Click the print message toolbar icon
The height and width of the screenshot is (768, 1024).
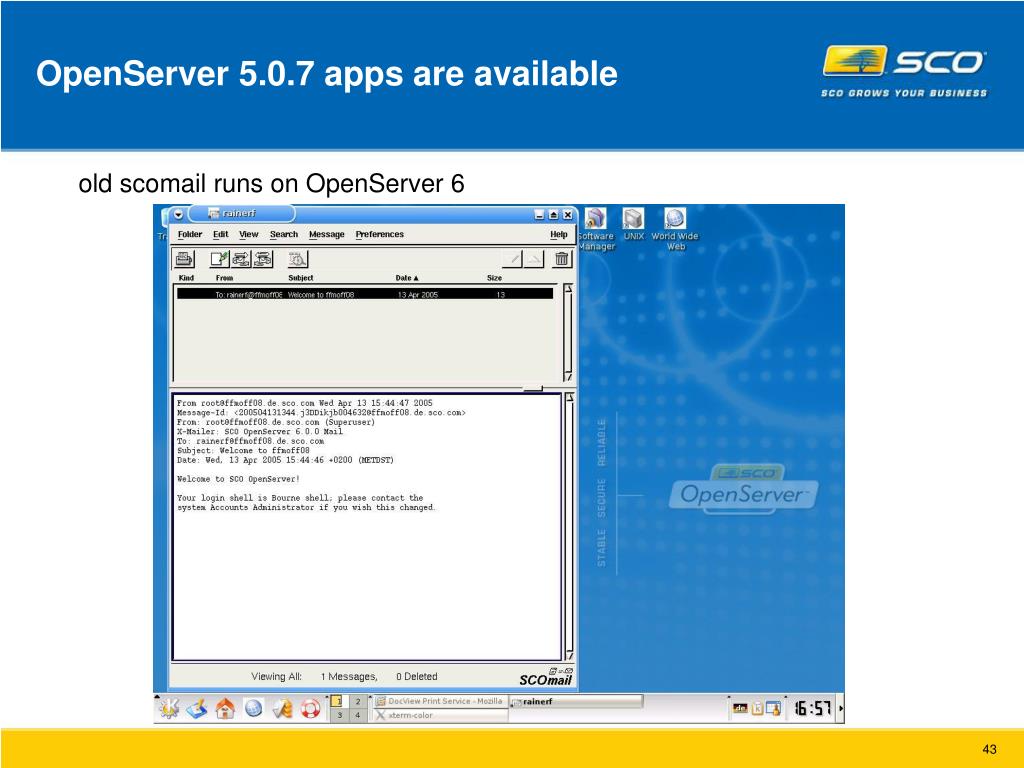click(x=184, y=259)
